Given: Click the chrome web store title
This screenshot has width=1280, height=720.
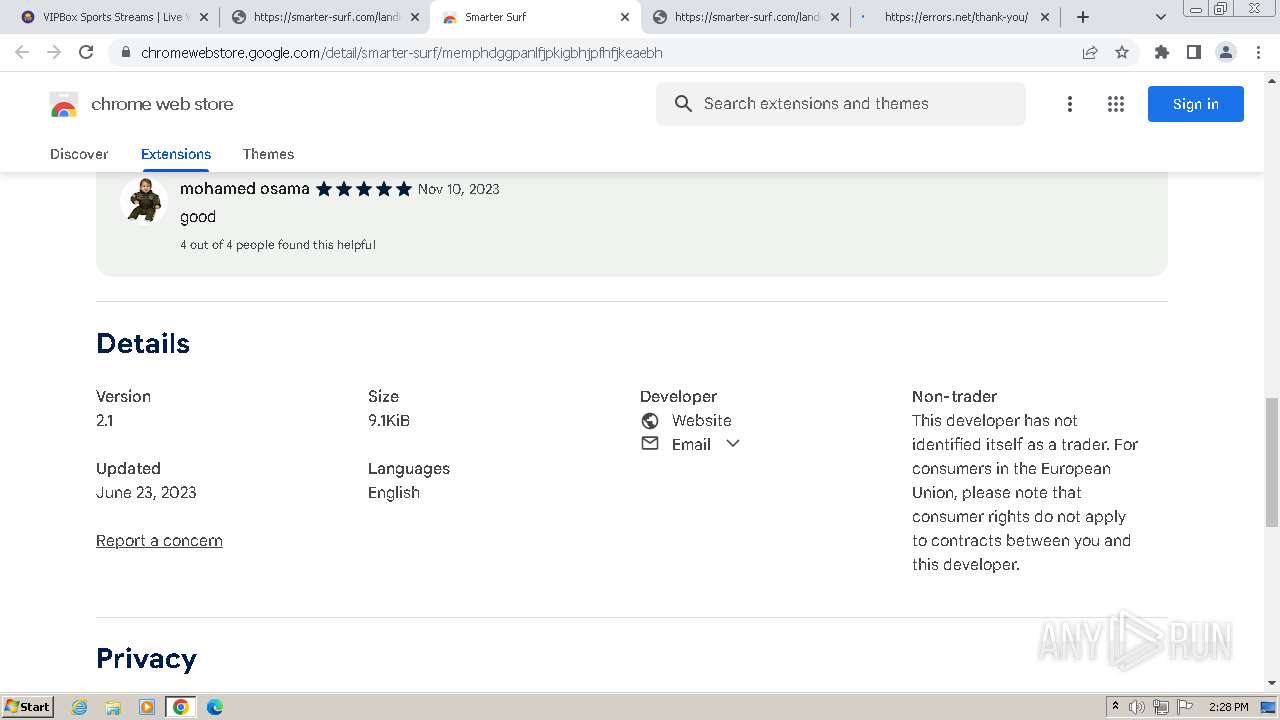Looking at the screenshot, I should [162, 104].
